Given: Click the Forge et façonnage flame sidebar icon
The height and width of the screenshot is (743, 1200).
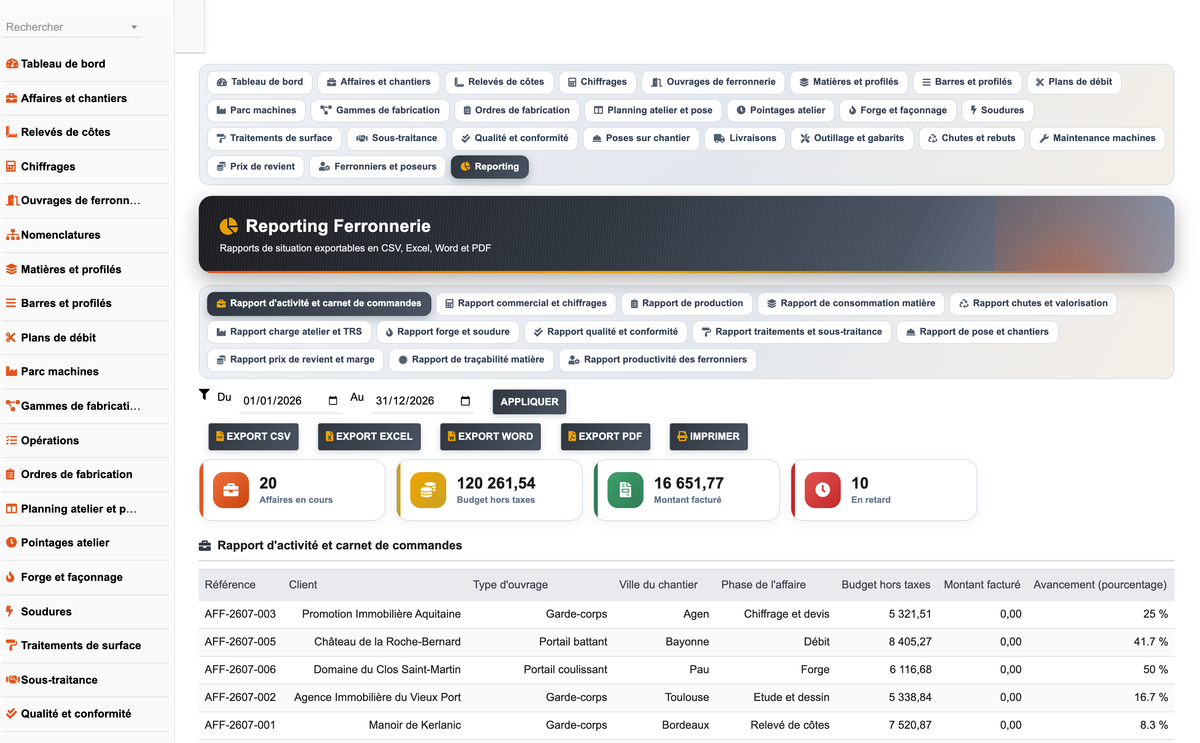Looking at the screenshot, I should 12,577.
